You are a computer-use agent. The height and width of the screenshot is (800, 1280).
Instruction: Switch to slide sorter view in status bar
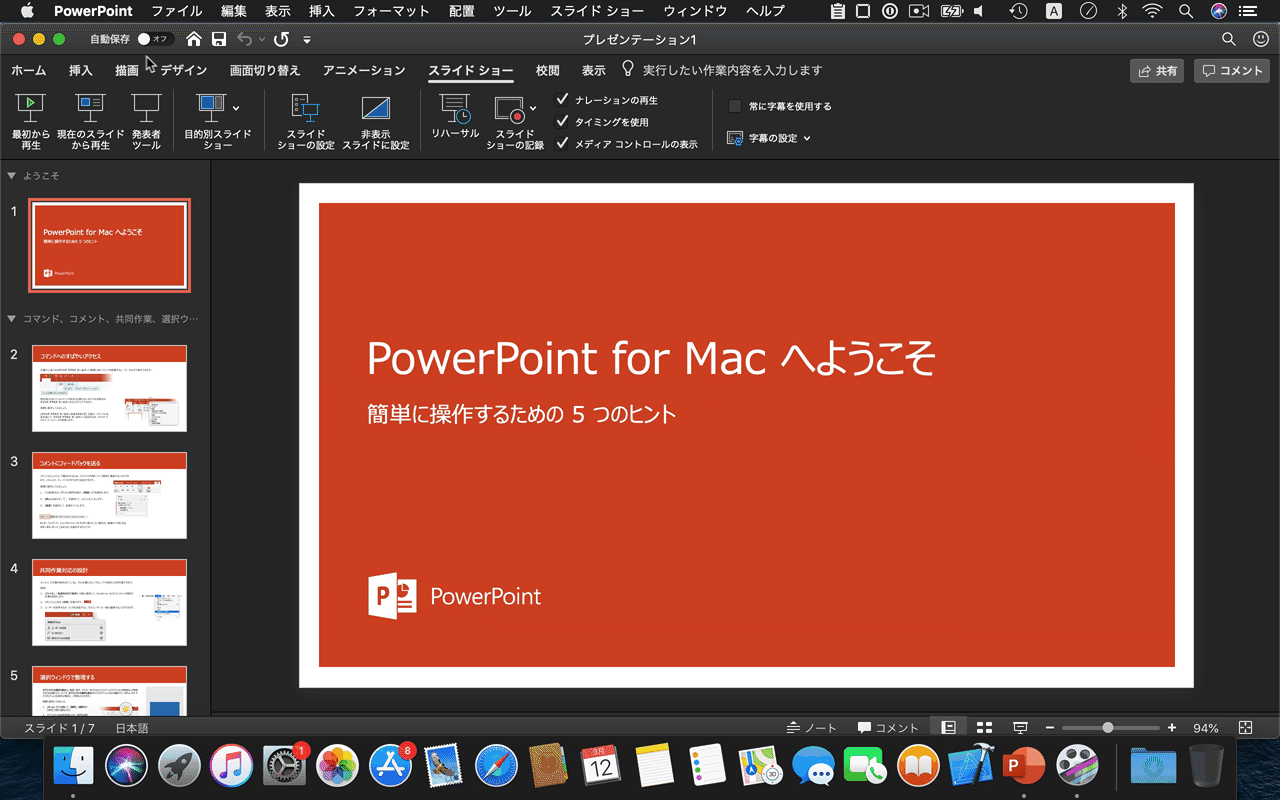point(984,727)
